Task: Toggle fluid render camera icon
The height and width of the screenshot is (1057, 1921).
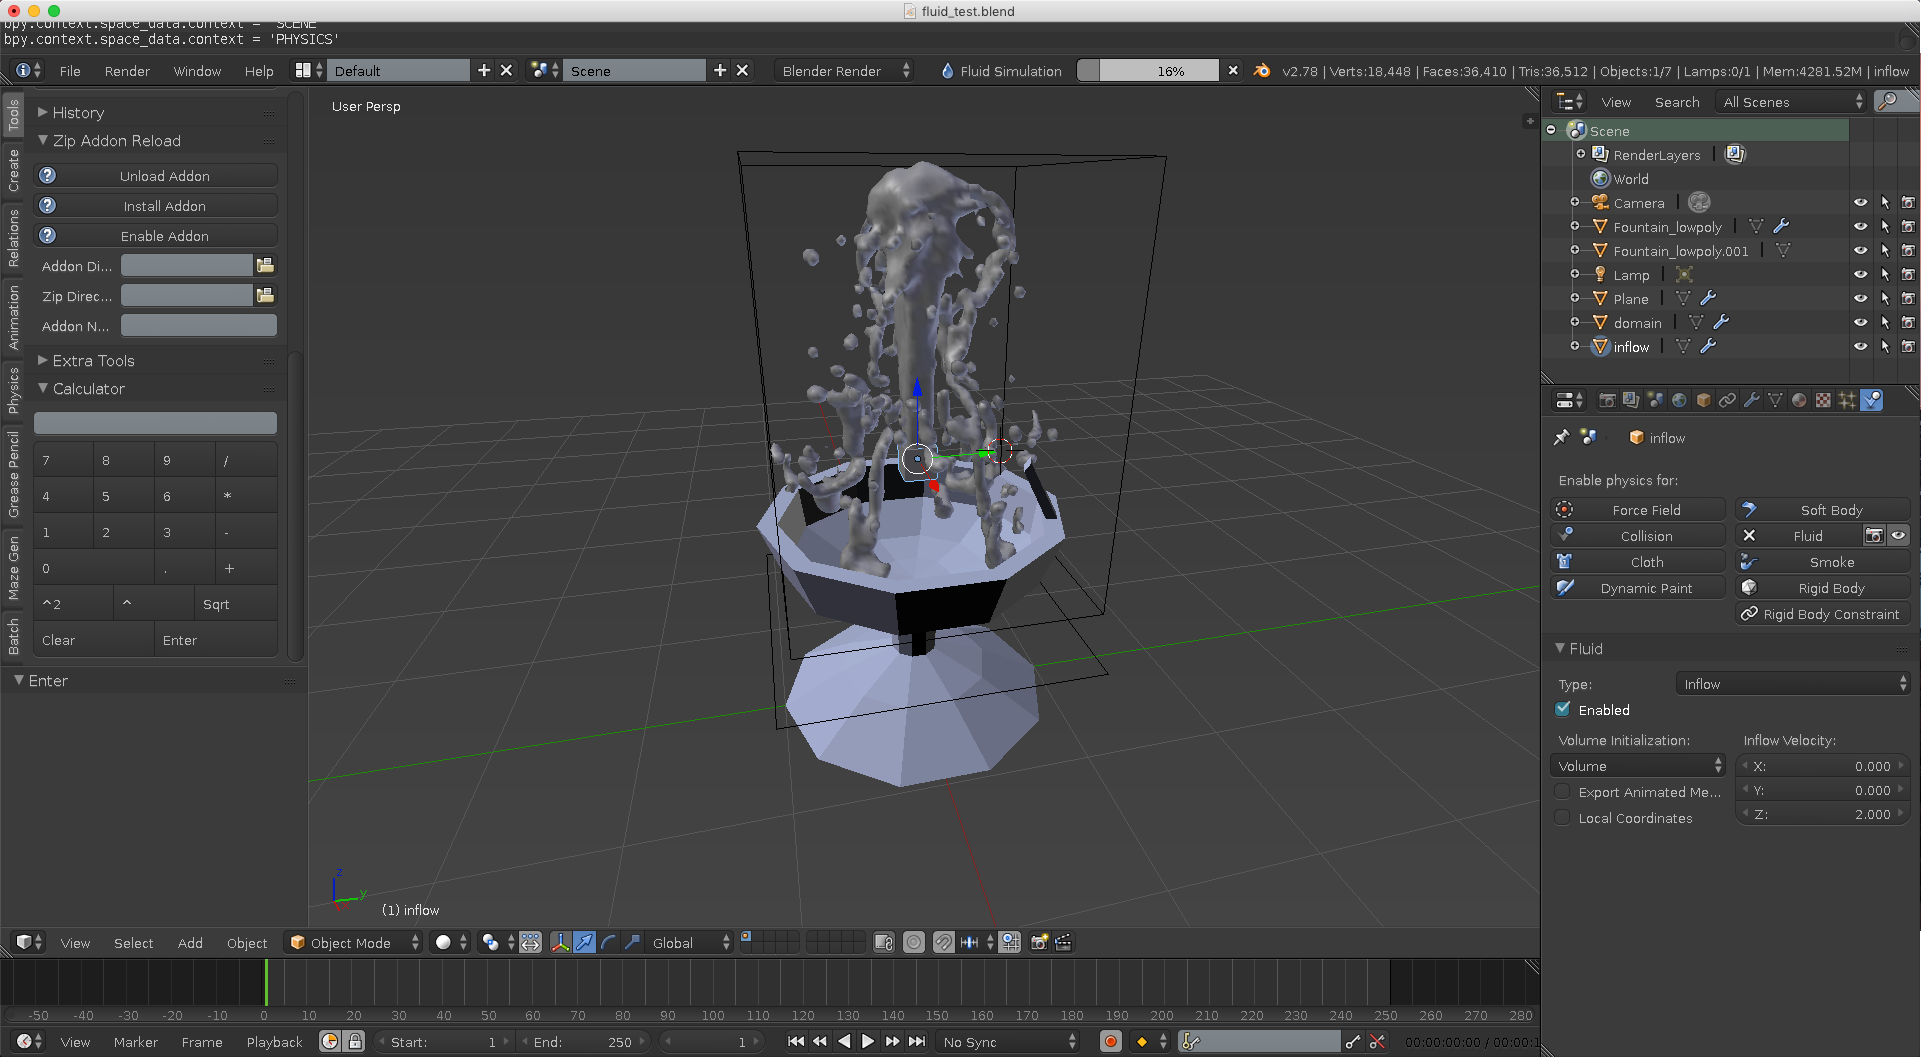Action: [1874, 536]
